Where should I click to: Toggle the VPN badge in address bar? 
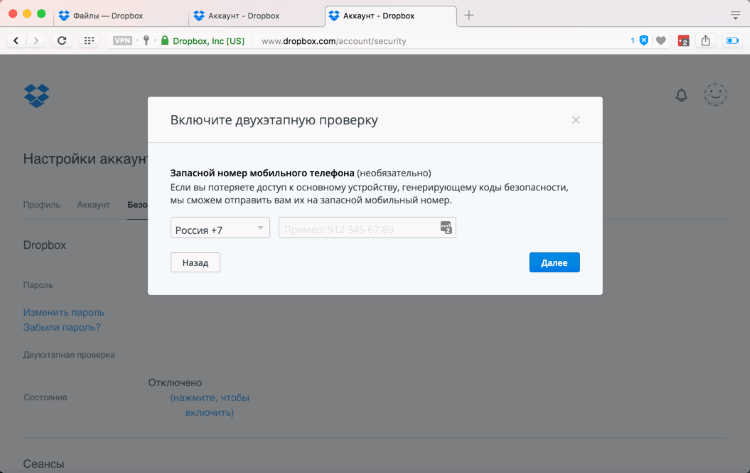[122, 40]
